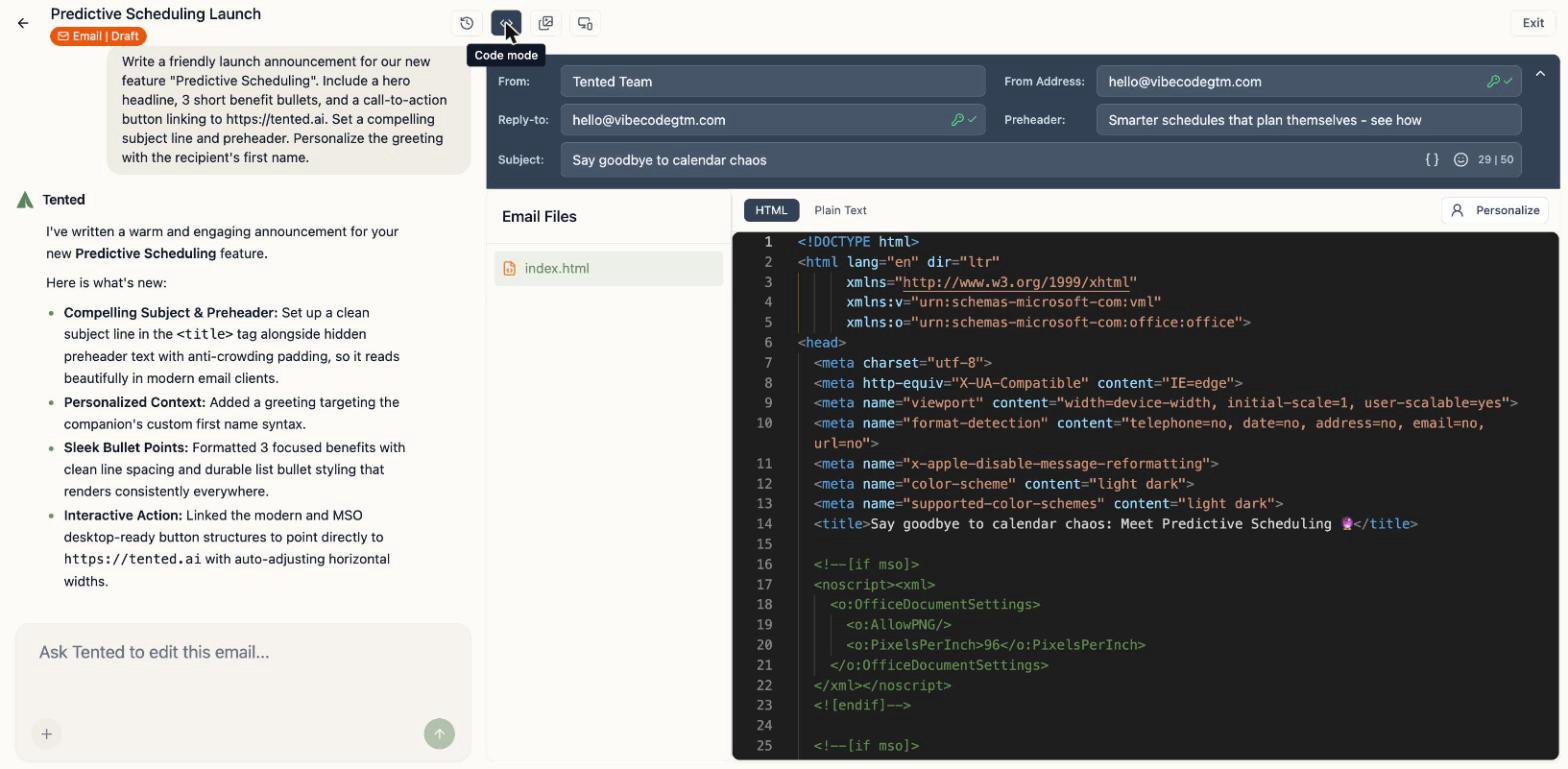Click the plus attachment button in chat
This screenshot has height=769, width=1568.
[x=46, y=734]
